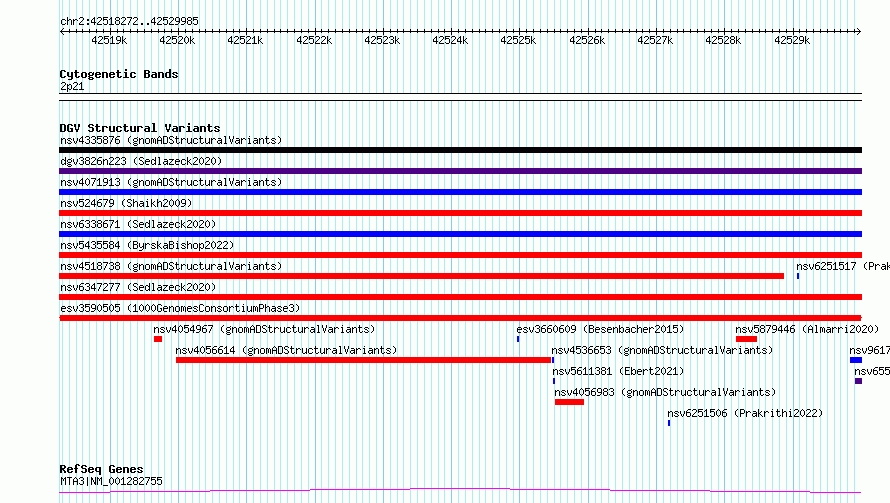
Task: Open nsv4071913 (gnomADStructuralVariants) label
Action: tap(171, 182)
